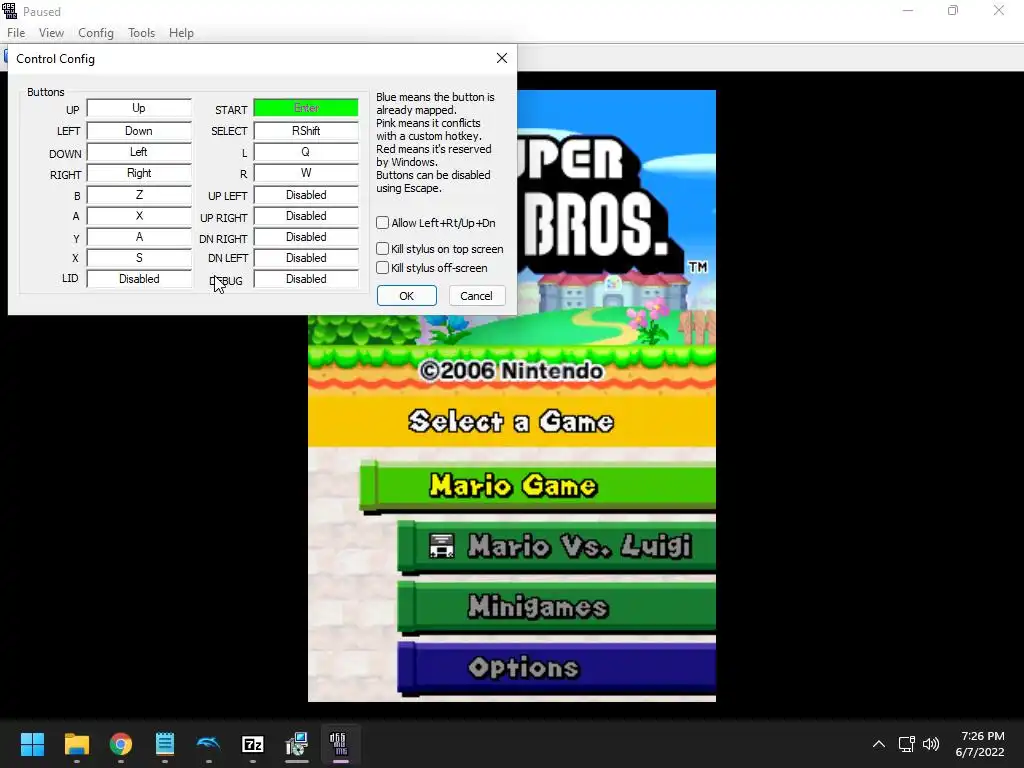The image size is (1024, 768).
Task: Choose Options on the DS screen
Action: pyautogui.click(x=556, y=667)
